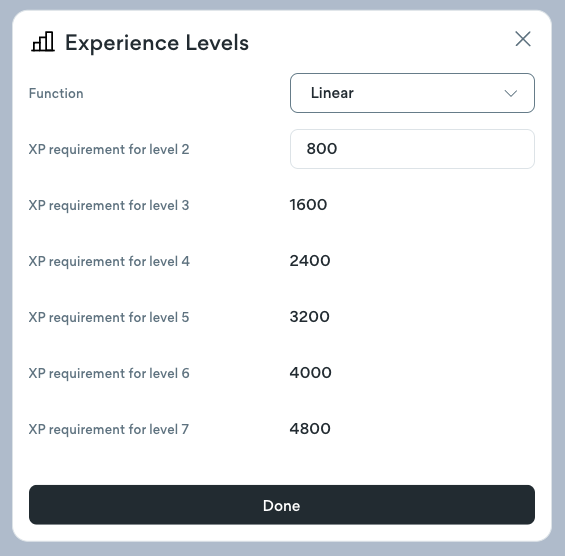
Task: Click the XP requirement for level 4 label
Action: coord(109,261)
